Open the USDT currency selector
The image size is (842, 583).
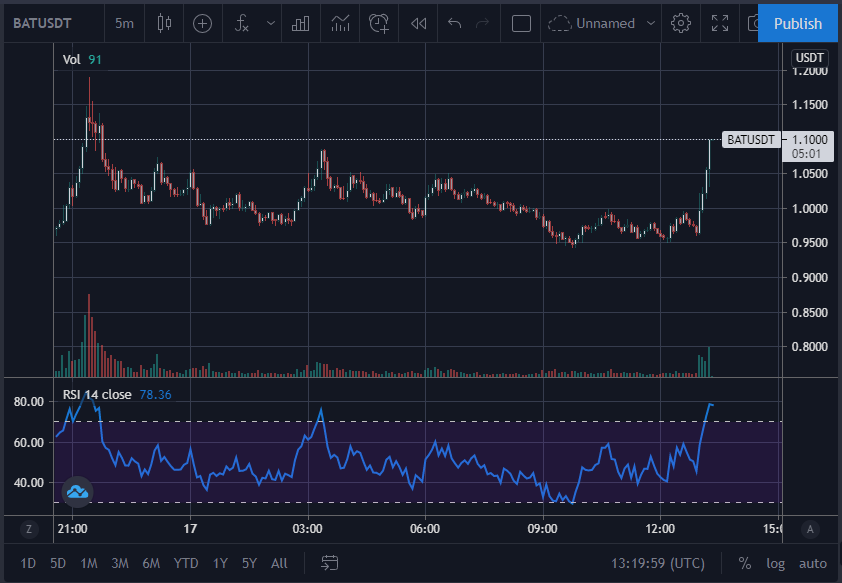[809, 57]
